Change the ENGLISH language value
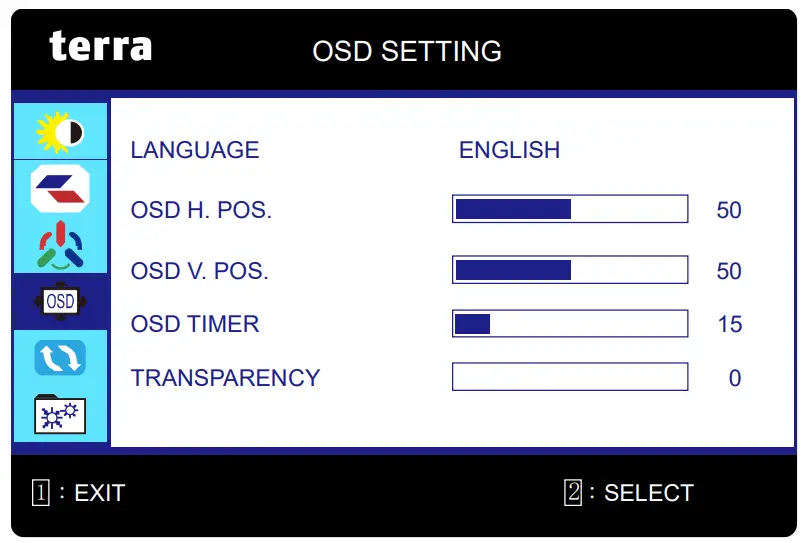 pyautogui.click(x=509, y=150)
